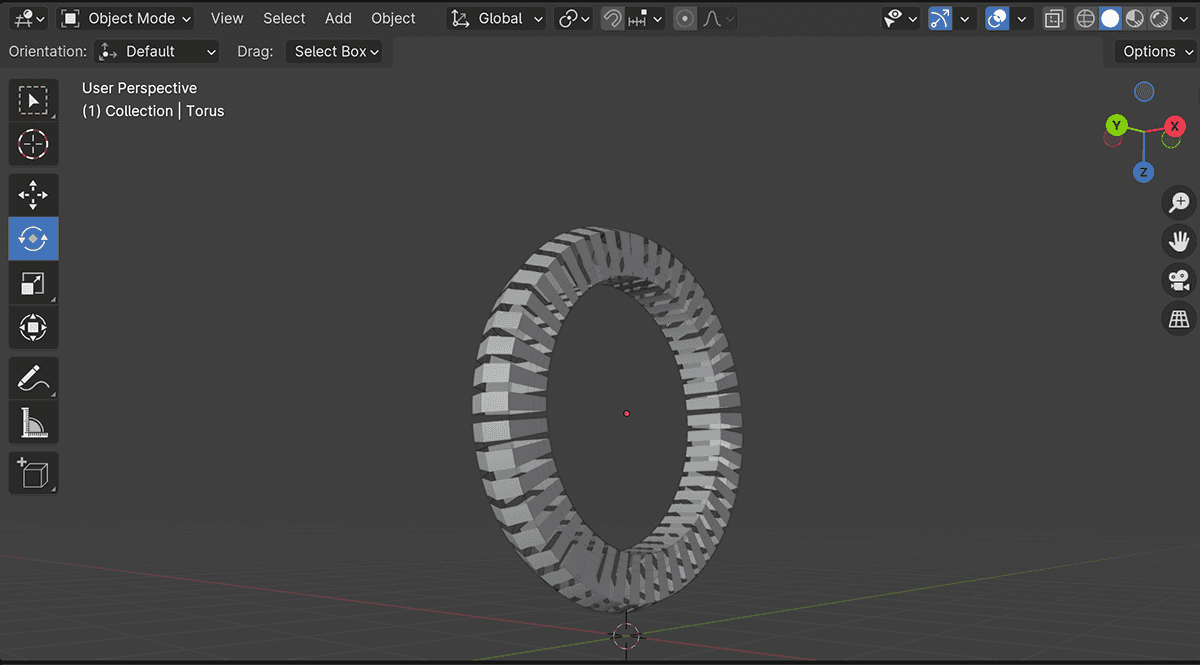Select the Annotate pencil tool
The height and width of the screenshot is (665, 1200).
point(33,379)
